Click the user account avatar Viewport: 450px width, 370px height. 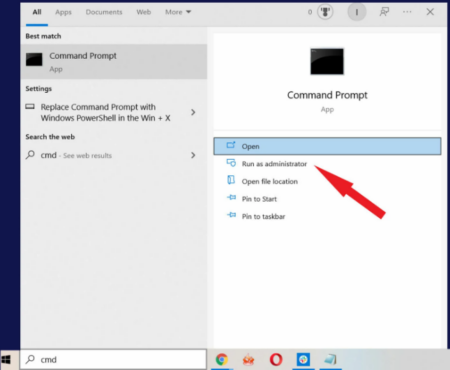pos(357,12)
